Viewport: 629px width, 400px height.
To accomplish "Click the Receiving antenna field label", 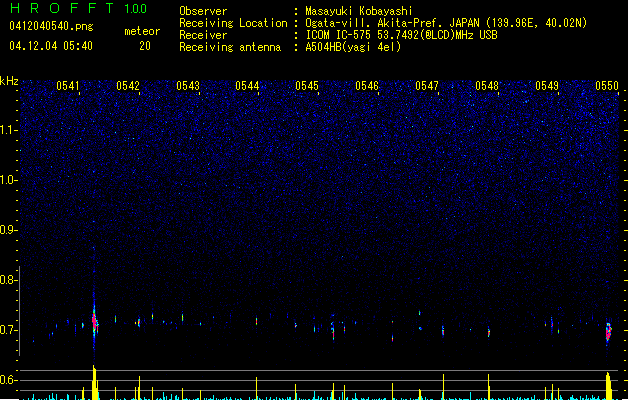I will (x=230, y=47).
